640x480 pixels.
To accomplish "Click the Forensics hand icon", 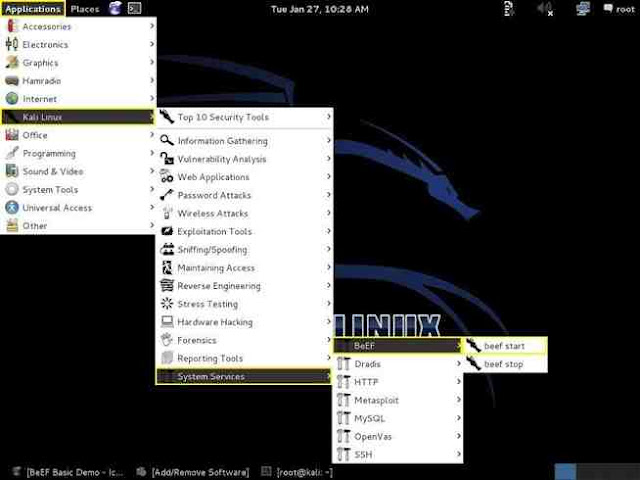I will pos(167,340).
